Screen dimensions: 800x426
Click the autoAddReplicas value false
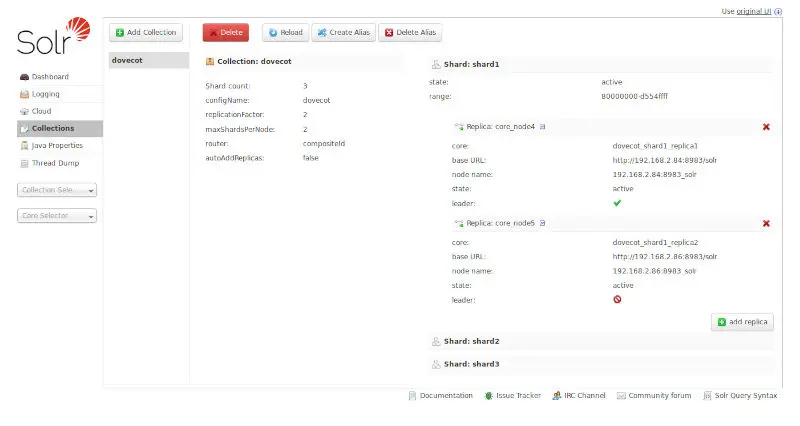click(x=310, y=158)
